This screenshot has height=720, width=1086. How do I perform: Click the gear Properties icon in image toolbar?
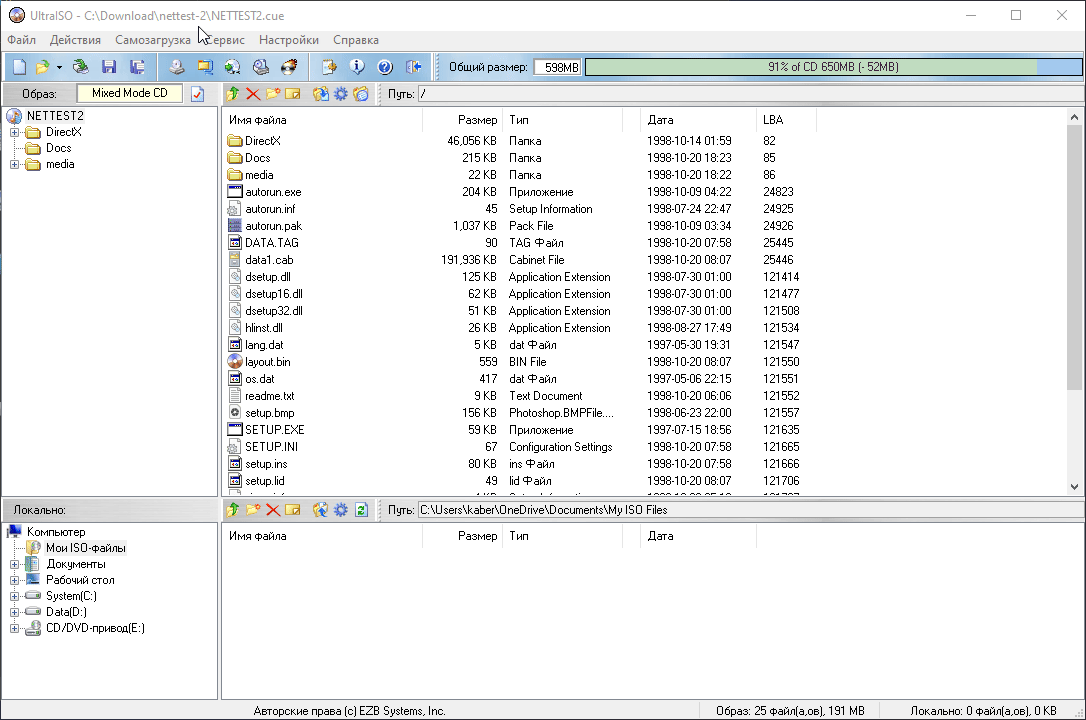coord(341,94)
